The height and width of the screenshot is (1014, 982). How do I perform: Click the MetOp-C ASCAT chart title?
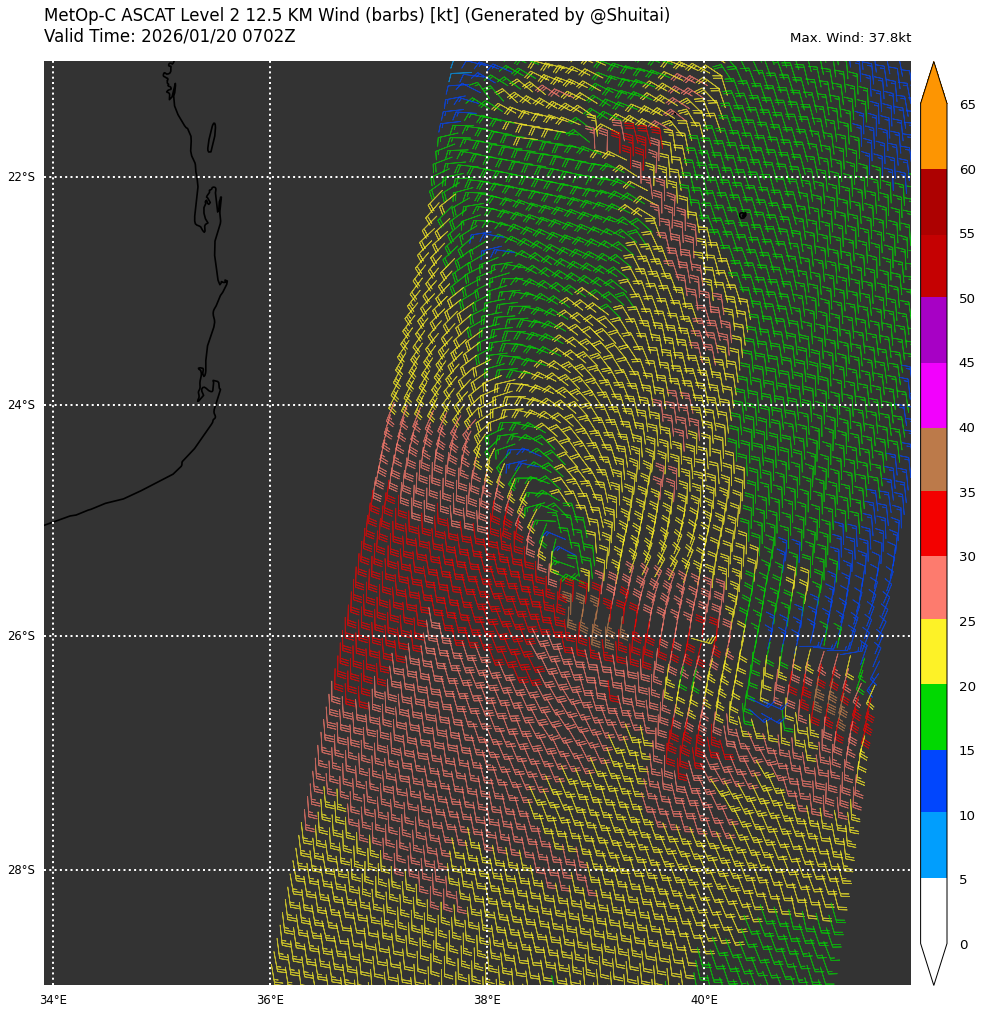[357, 16]
